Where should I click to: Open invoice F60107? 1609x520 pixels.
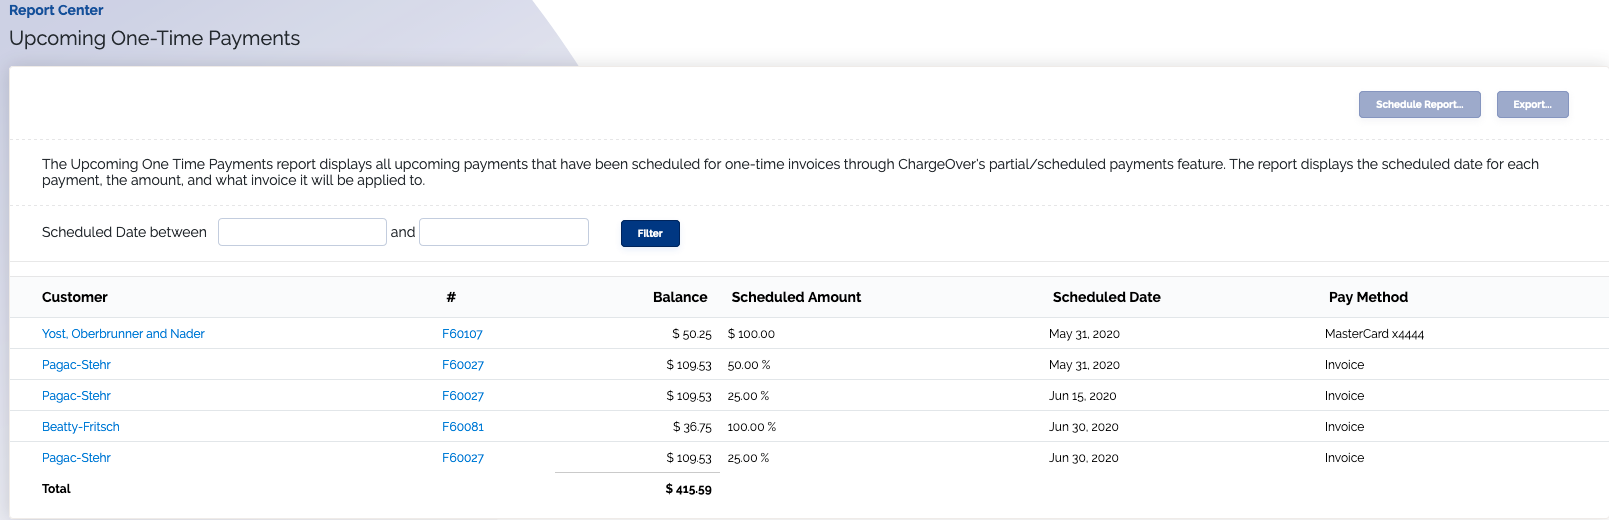tap(462, 334)
